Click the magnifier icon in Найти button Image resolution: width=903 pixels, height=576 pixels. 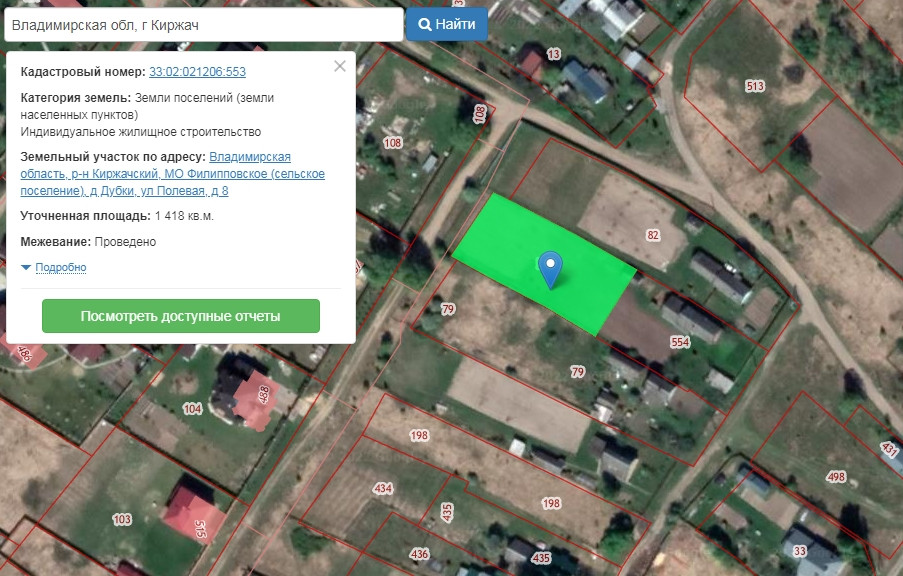tap(424, 25)
